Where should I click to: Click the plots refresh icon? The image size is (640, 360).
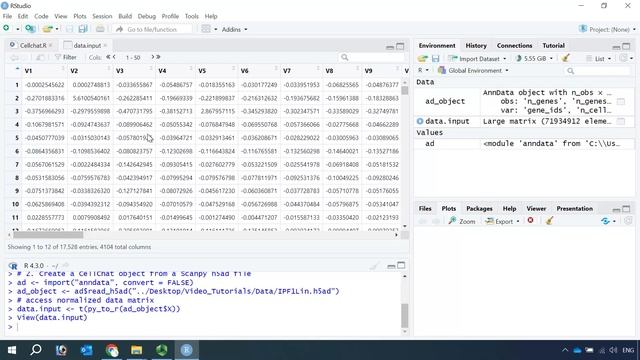pos(605,221)
